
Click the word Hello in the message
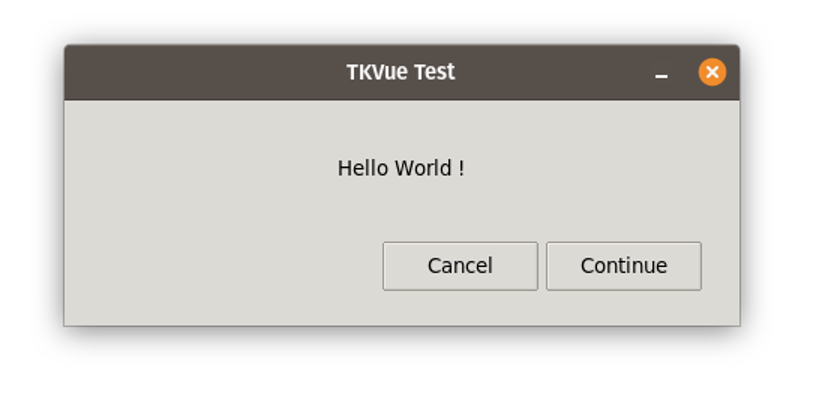pyautogui.click(x=364, y=169)
